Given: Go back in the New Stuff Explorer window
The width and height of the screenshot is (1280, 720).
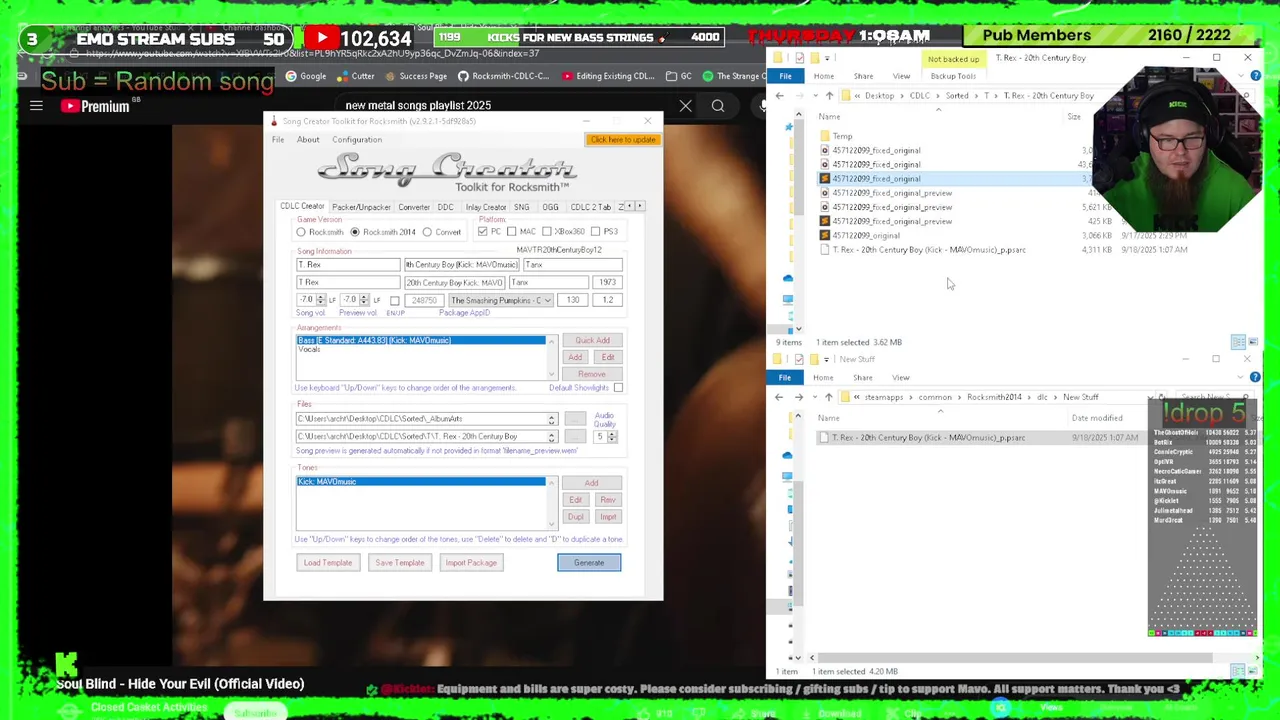Looking at the screenshot, I should (x=779, y=397).
